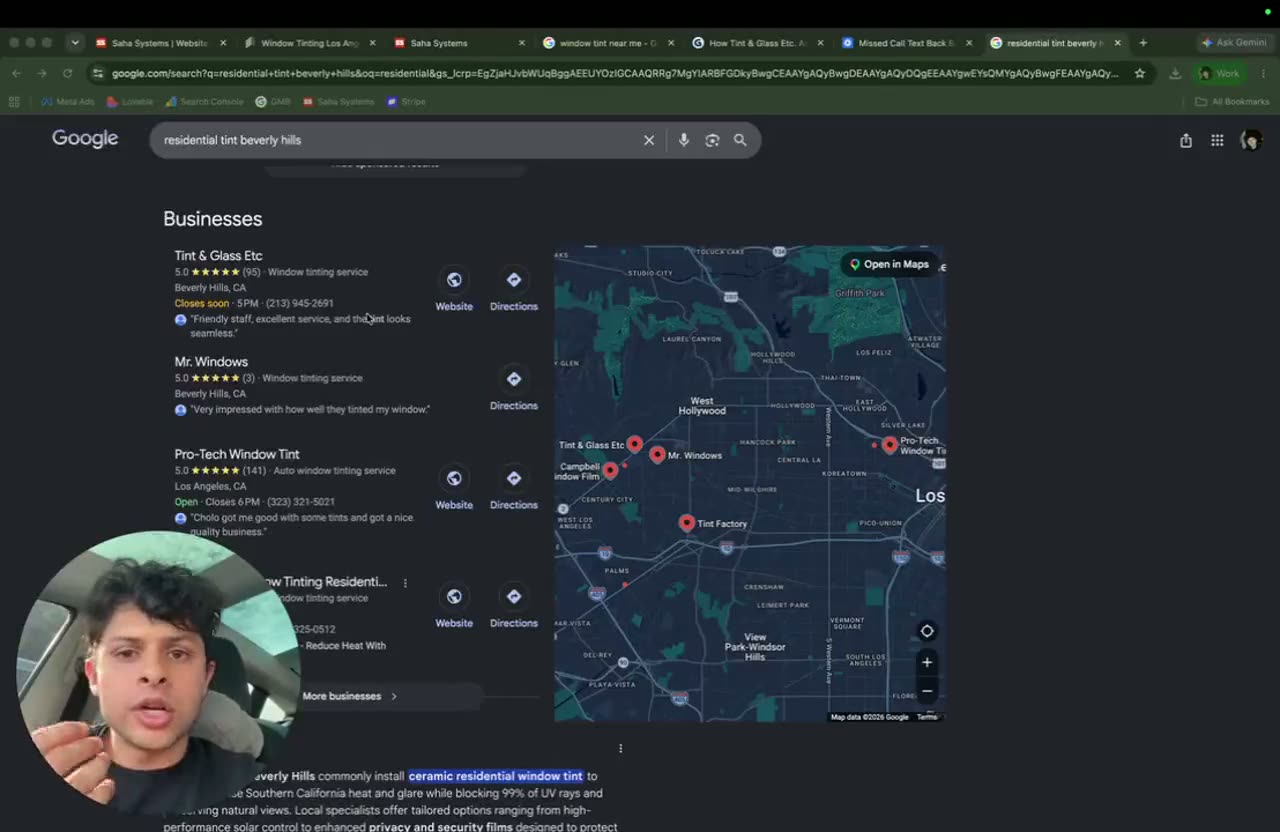The height and width of the screenshot is (832, 1280).
Task: Open AI overview three-dot options
Action: (620, 748)
